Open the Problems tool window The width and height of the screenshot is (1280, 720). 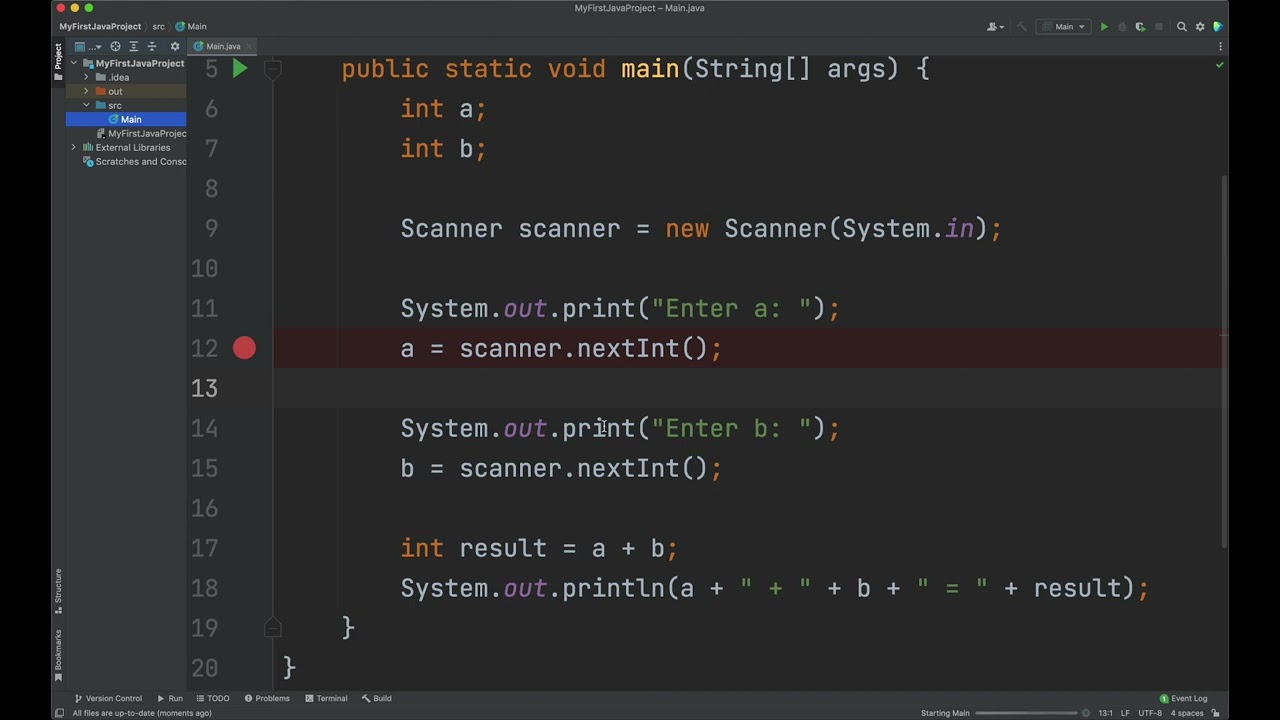point(266,698)
